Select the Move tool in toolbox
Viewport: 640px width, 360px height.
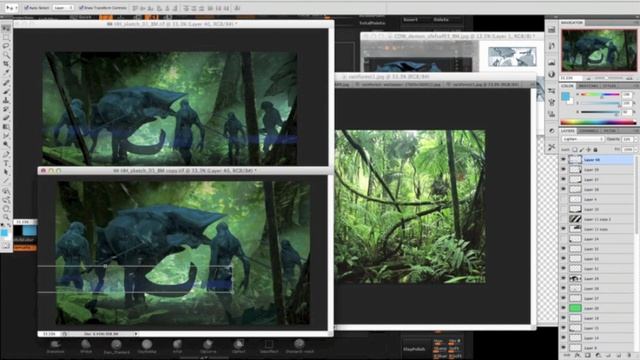pos(6,29)
